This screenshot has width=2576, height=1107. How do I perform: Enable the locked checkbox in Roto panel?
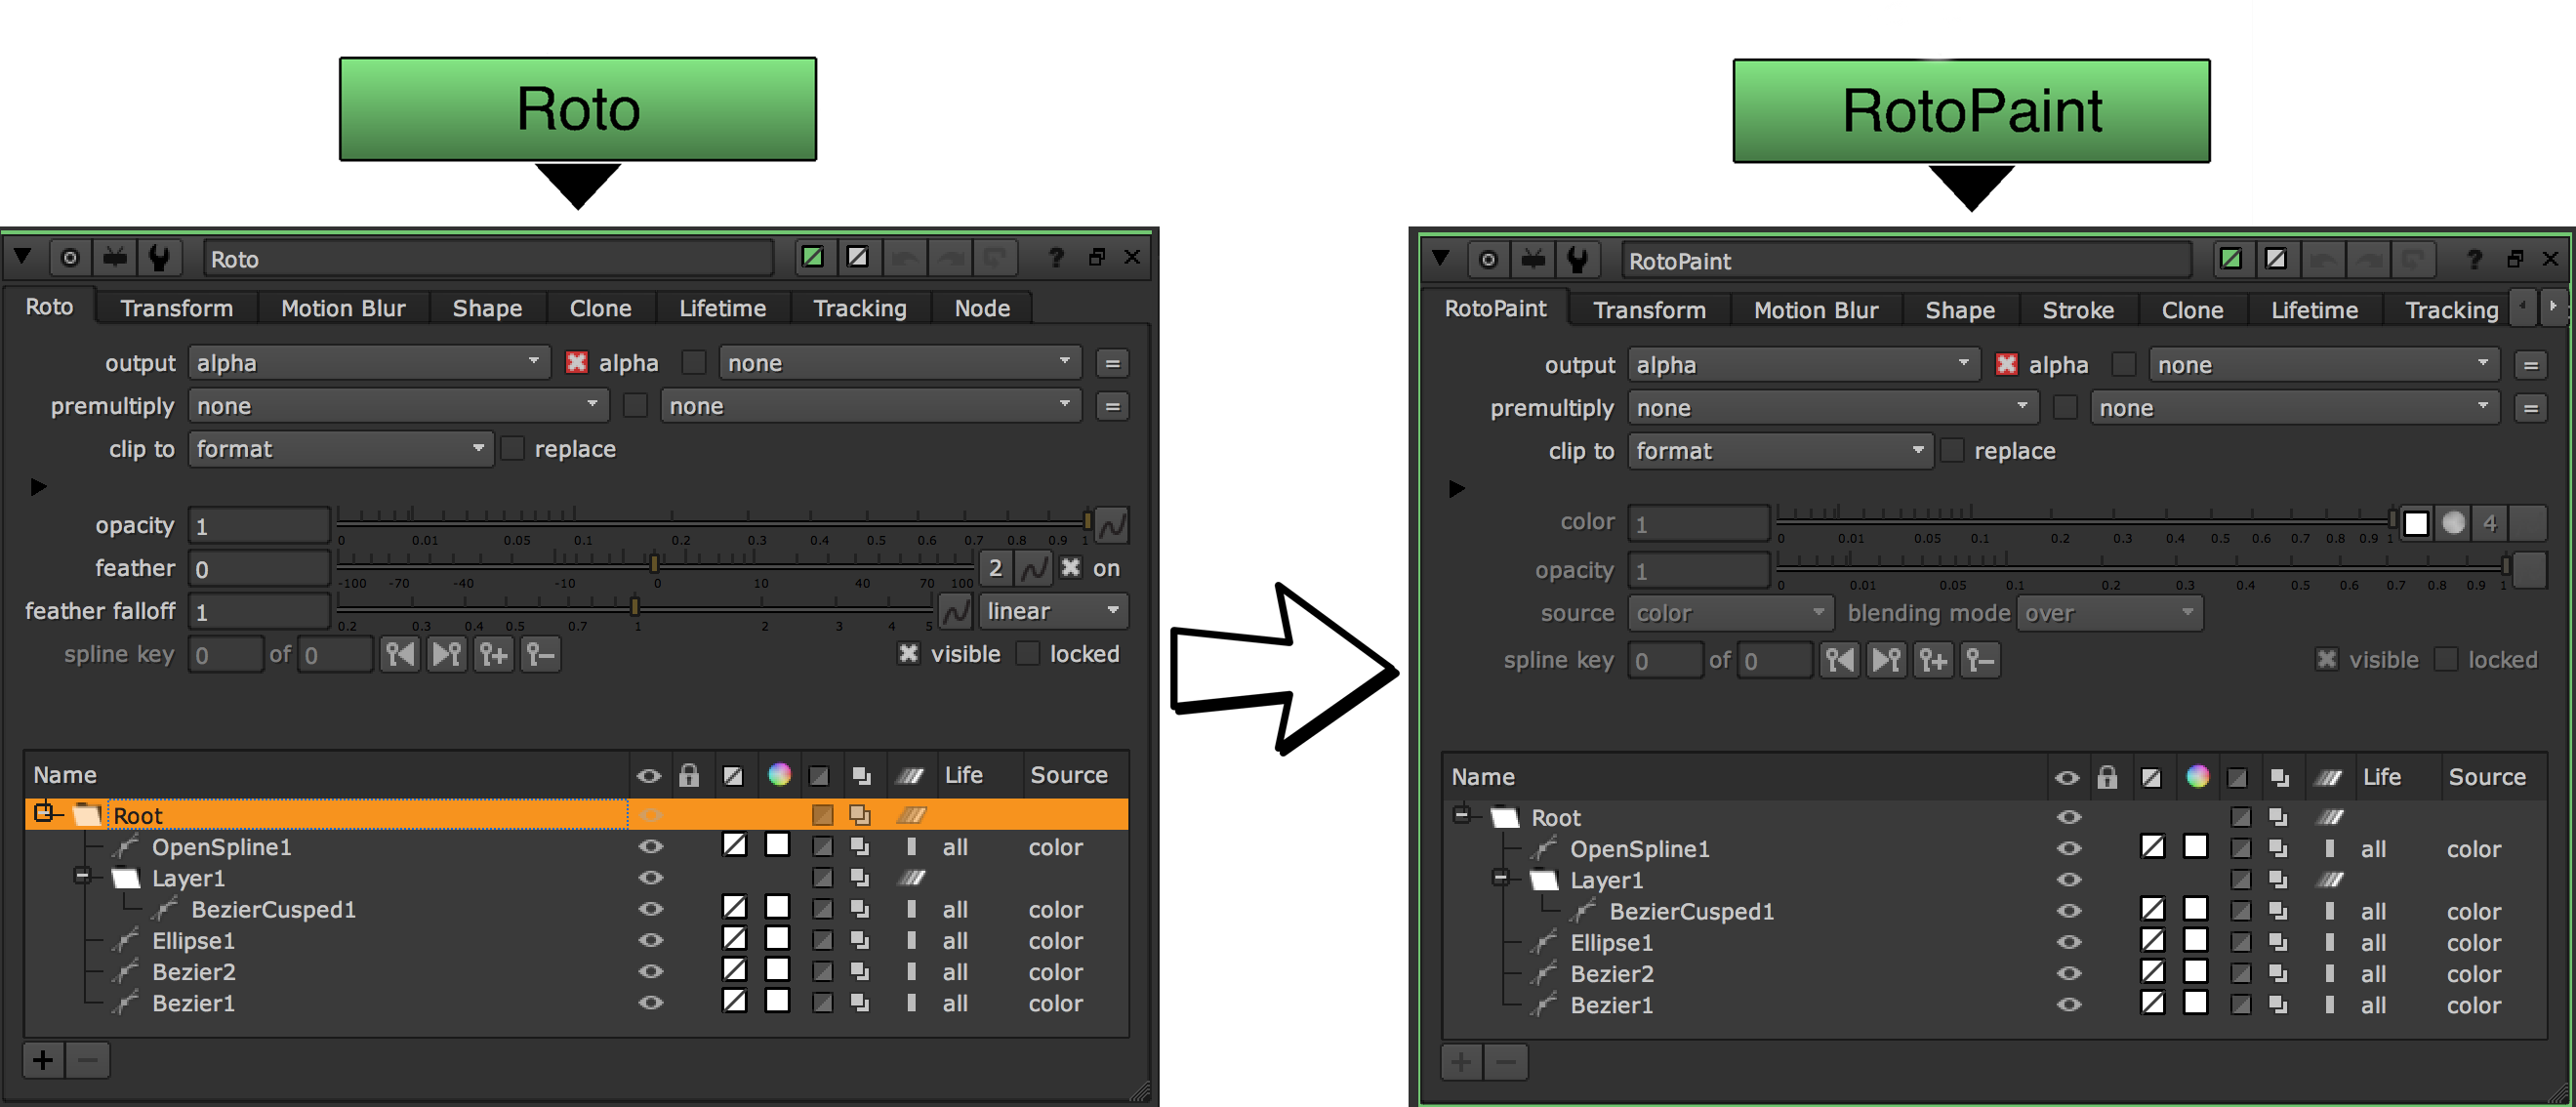click(1028, 654)
